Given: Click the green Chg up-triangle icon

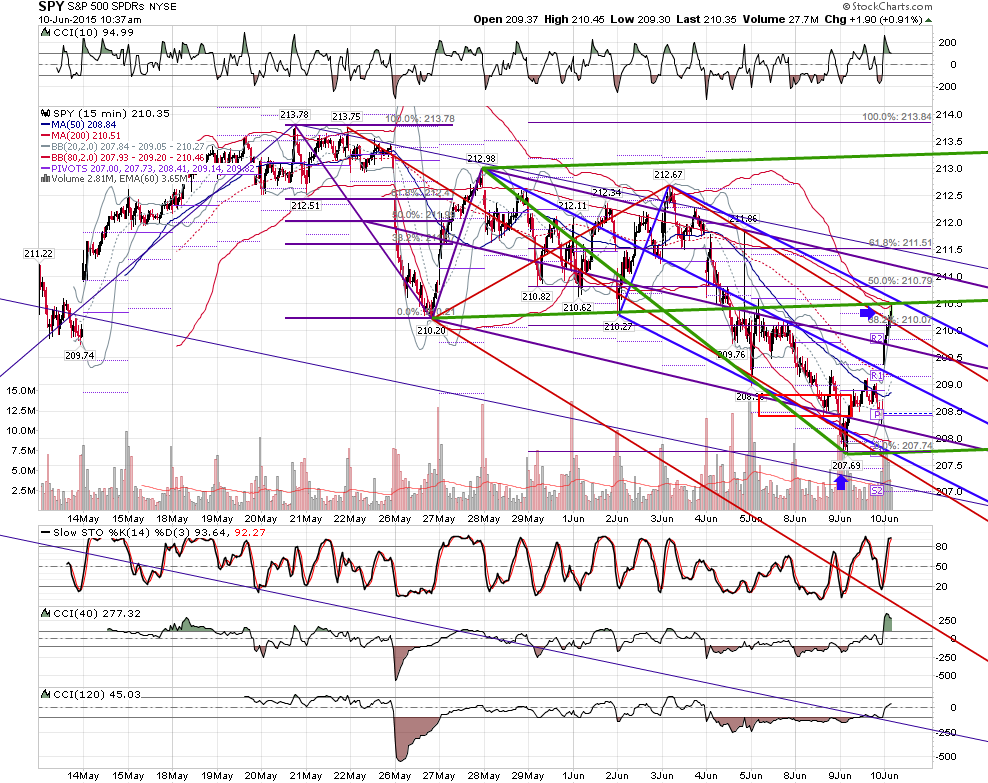Looking at the screenshot, I should point(929,20).
